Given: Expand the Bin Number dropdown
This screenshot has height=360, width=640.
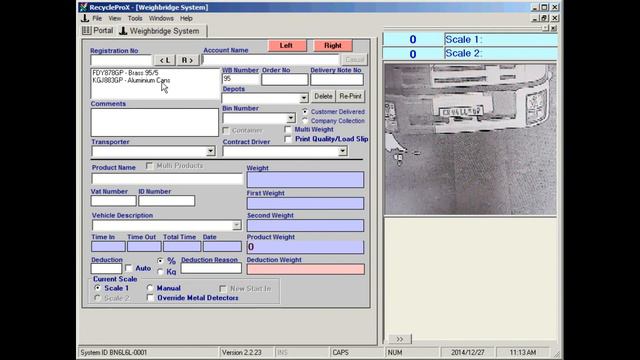Looking at the screenshot, I should tap(291, 118).
